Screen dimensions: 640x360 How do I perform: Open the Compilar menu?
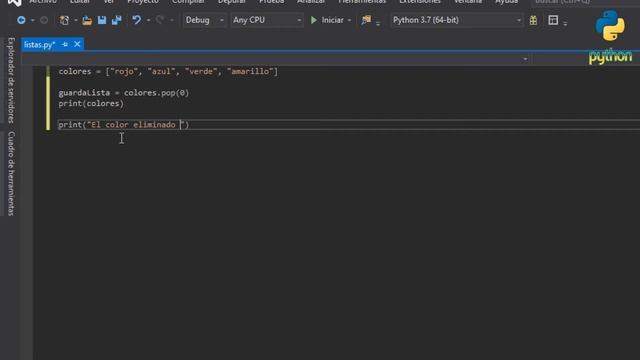pos(188,2)
